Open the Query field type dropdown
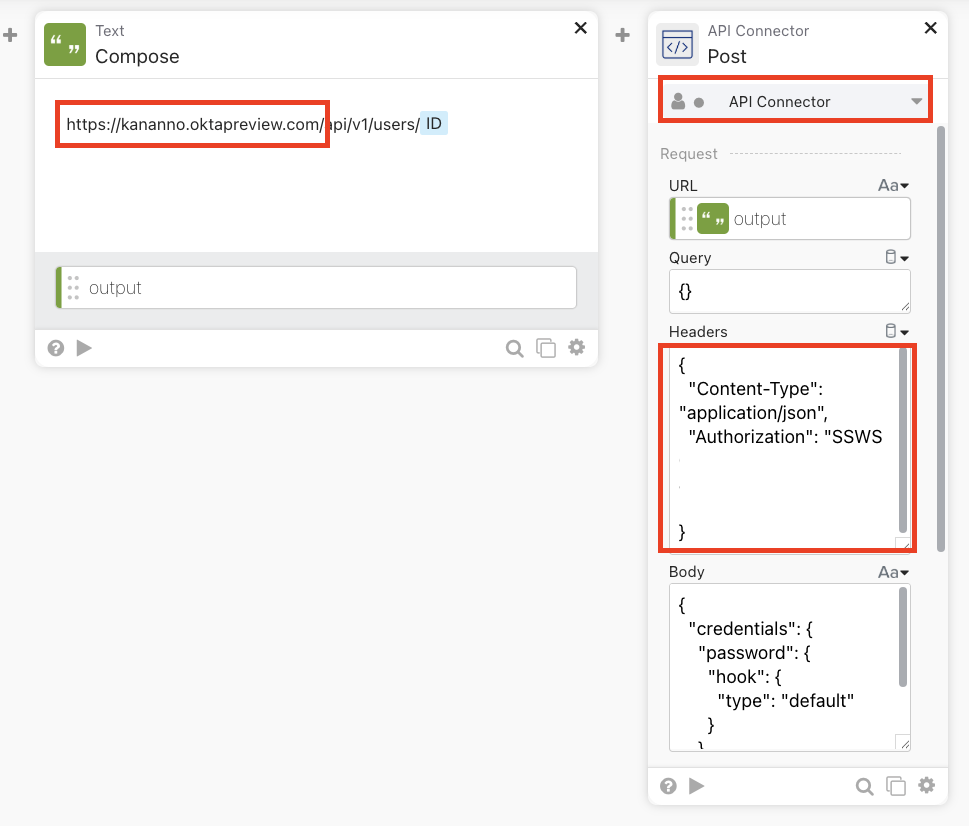This screenshot has width=969, height=826. 897,258
